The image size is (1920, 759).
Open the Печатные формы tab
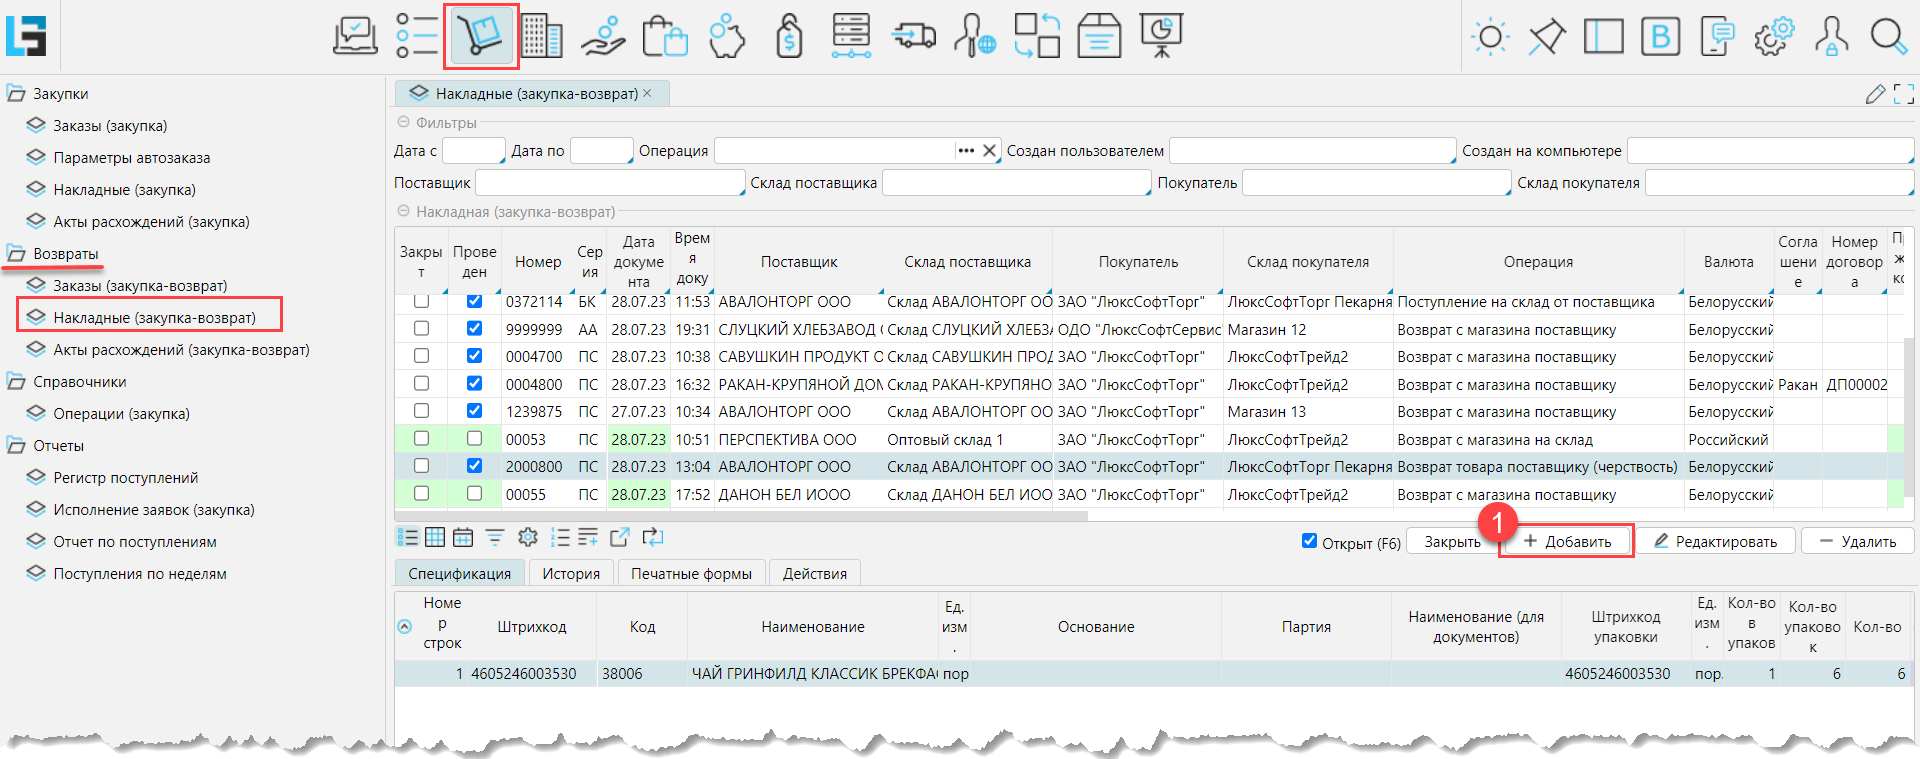click(691, 573)
